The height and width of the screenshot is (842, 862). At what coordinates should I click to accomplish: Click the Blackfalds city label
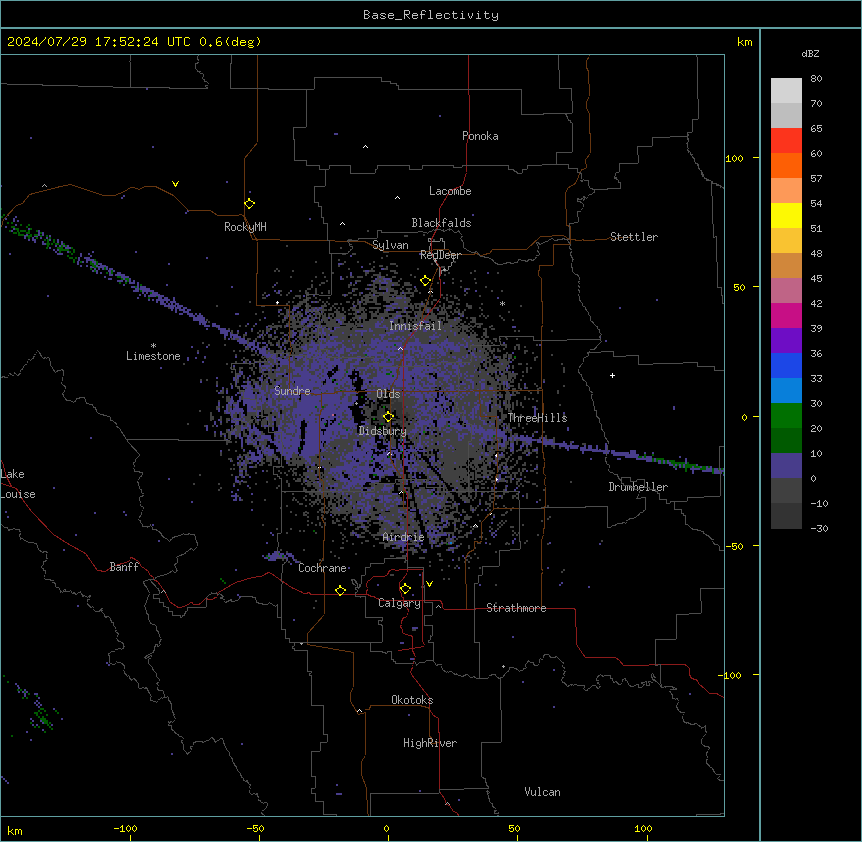[x=441, y=223]
